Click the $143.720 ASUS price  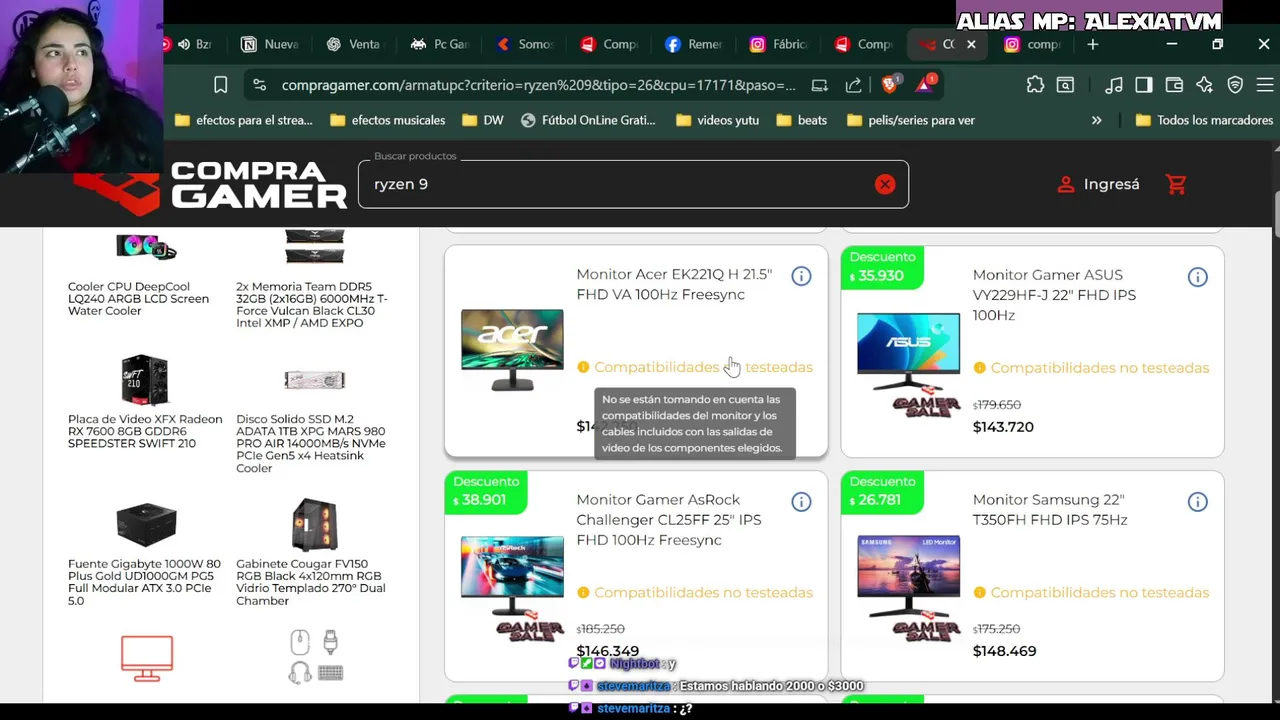[1003, 427]
